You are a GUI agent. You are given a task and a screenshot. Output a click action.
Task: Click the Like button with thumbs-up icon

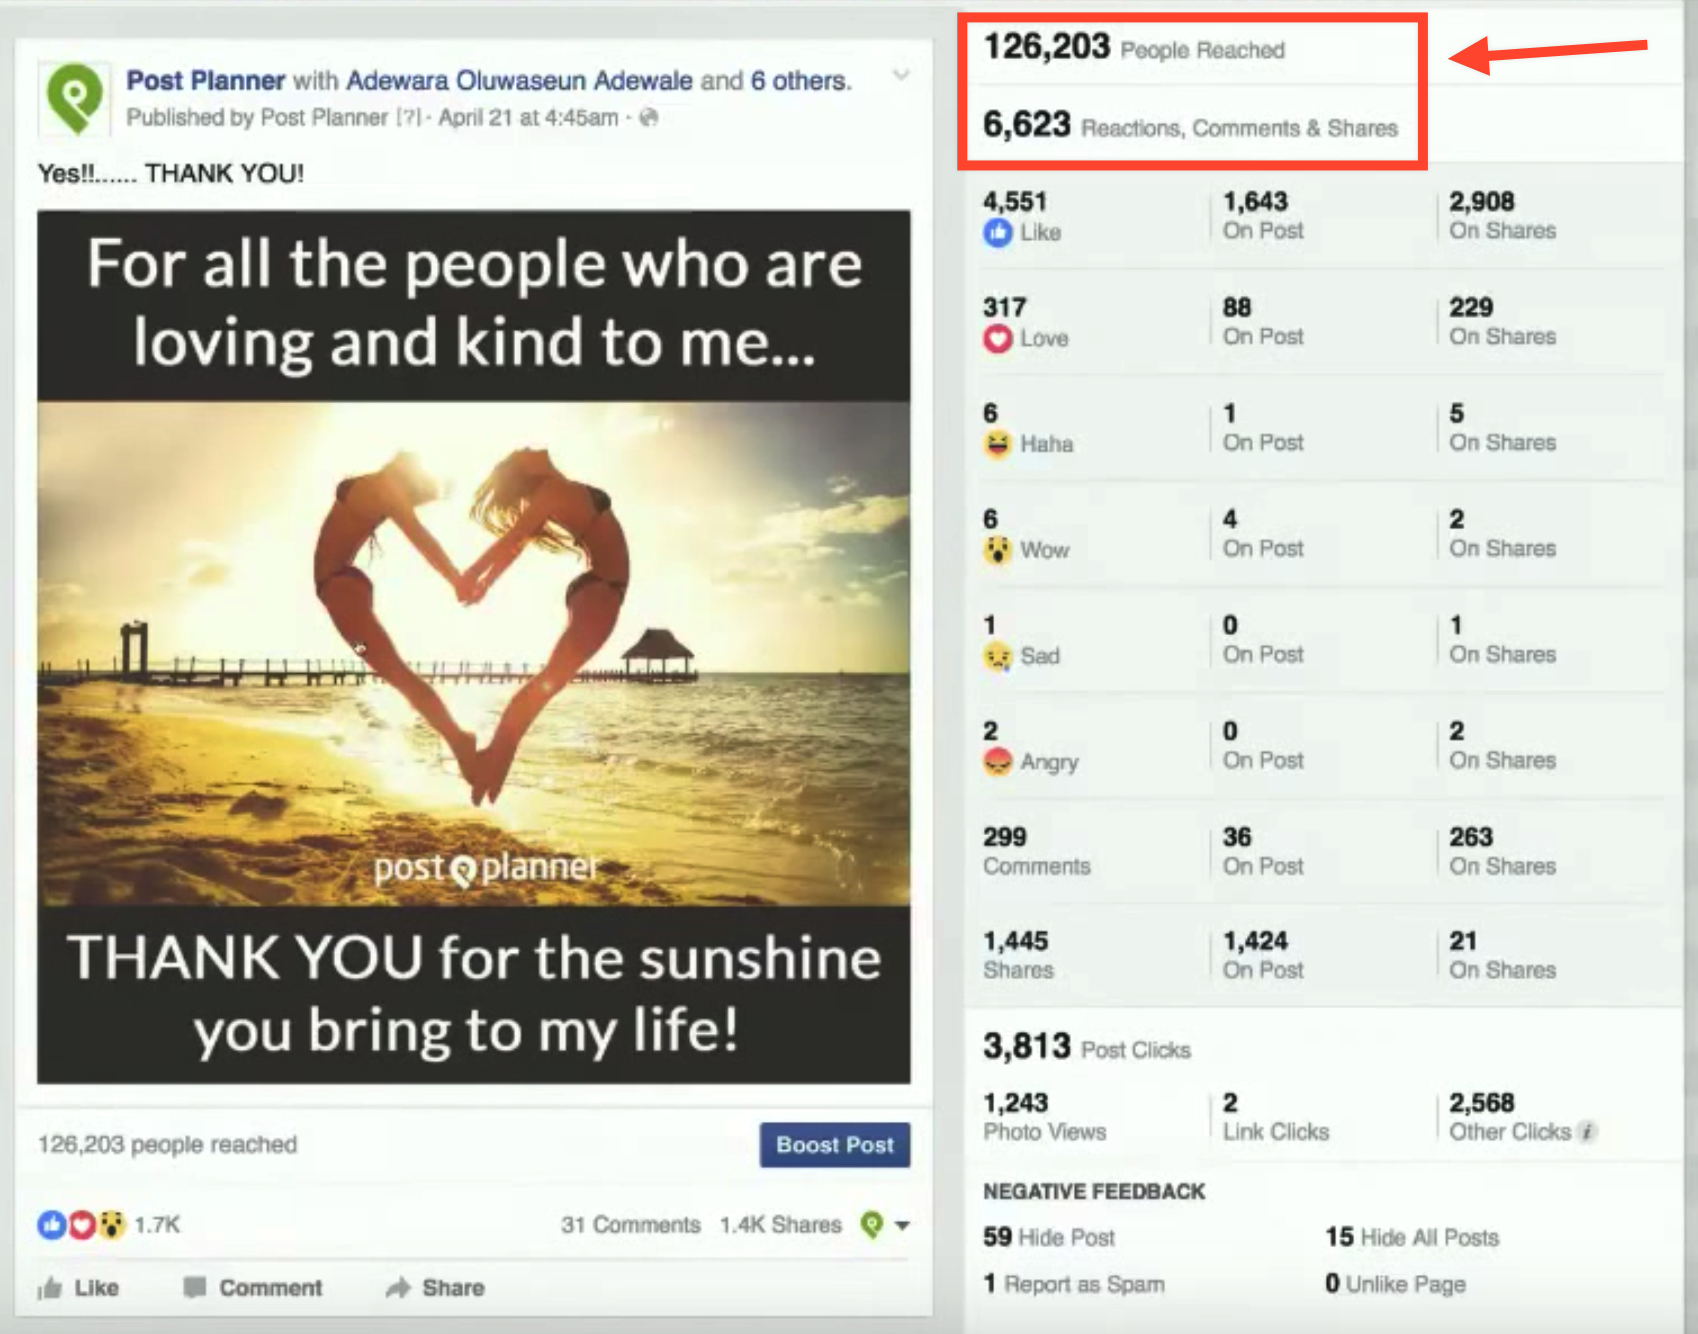78,1288
